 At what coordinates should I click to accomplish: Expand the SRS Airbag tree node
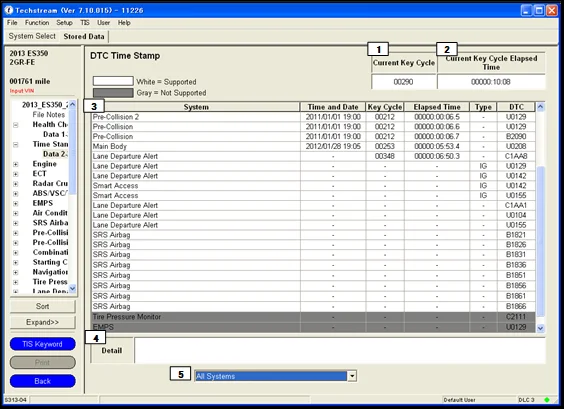coord(15,223)
